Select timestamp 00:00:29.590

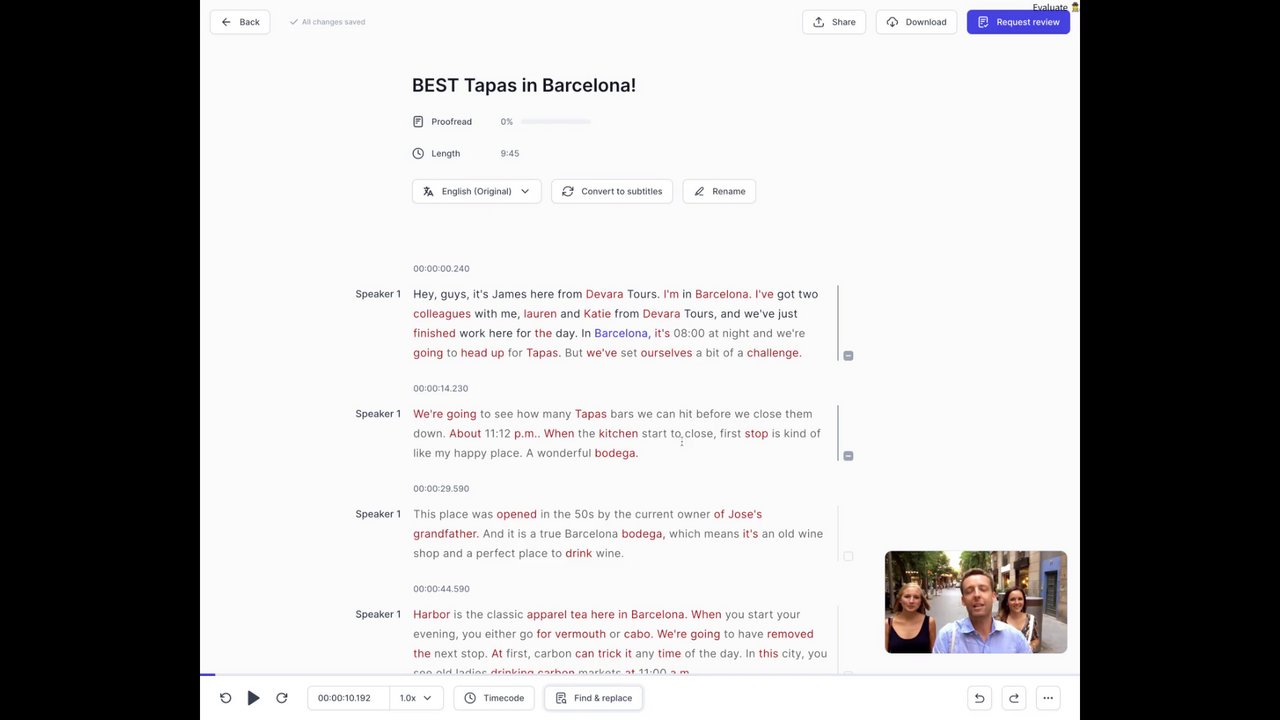click(x=441, y=489)
